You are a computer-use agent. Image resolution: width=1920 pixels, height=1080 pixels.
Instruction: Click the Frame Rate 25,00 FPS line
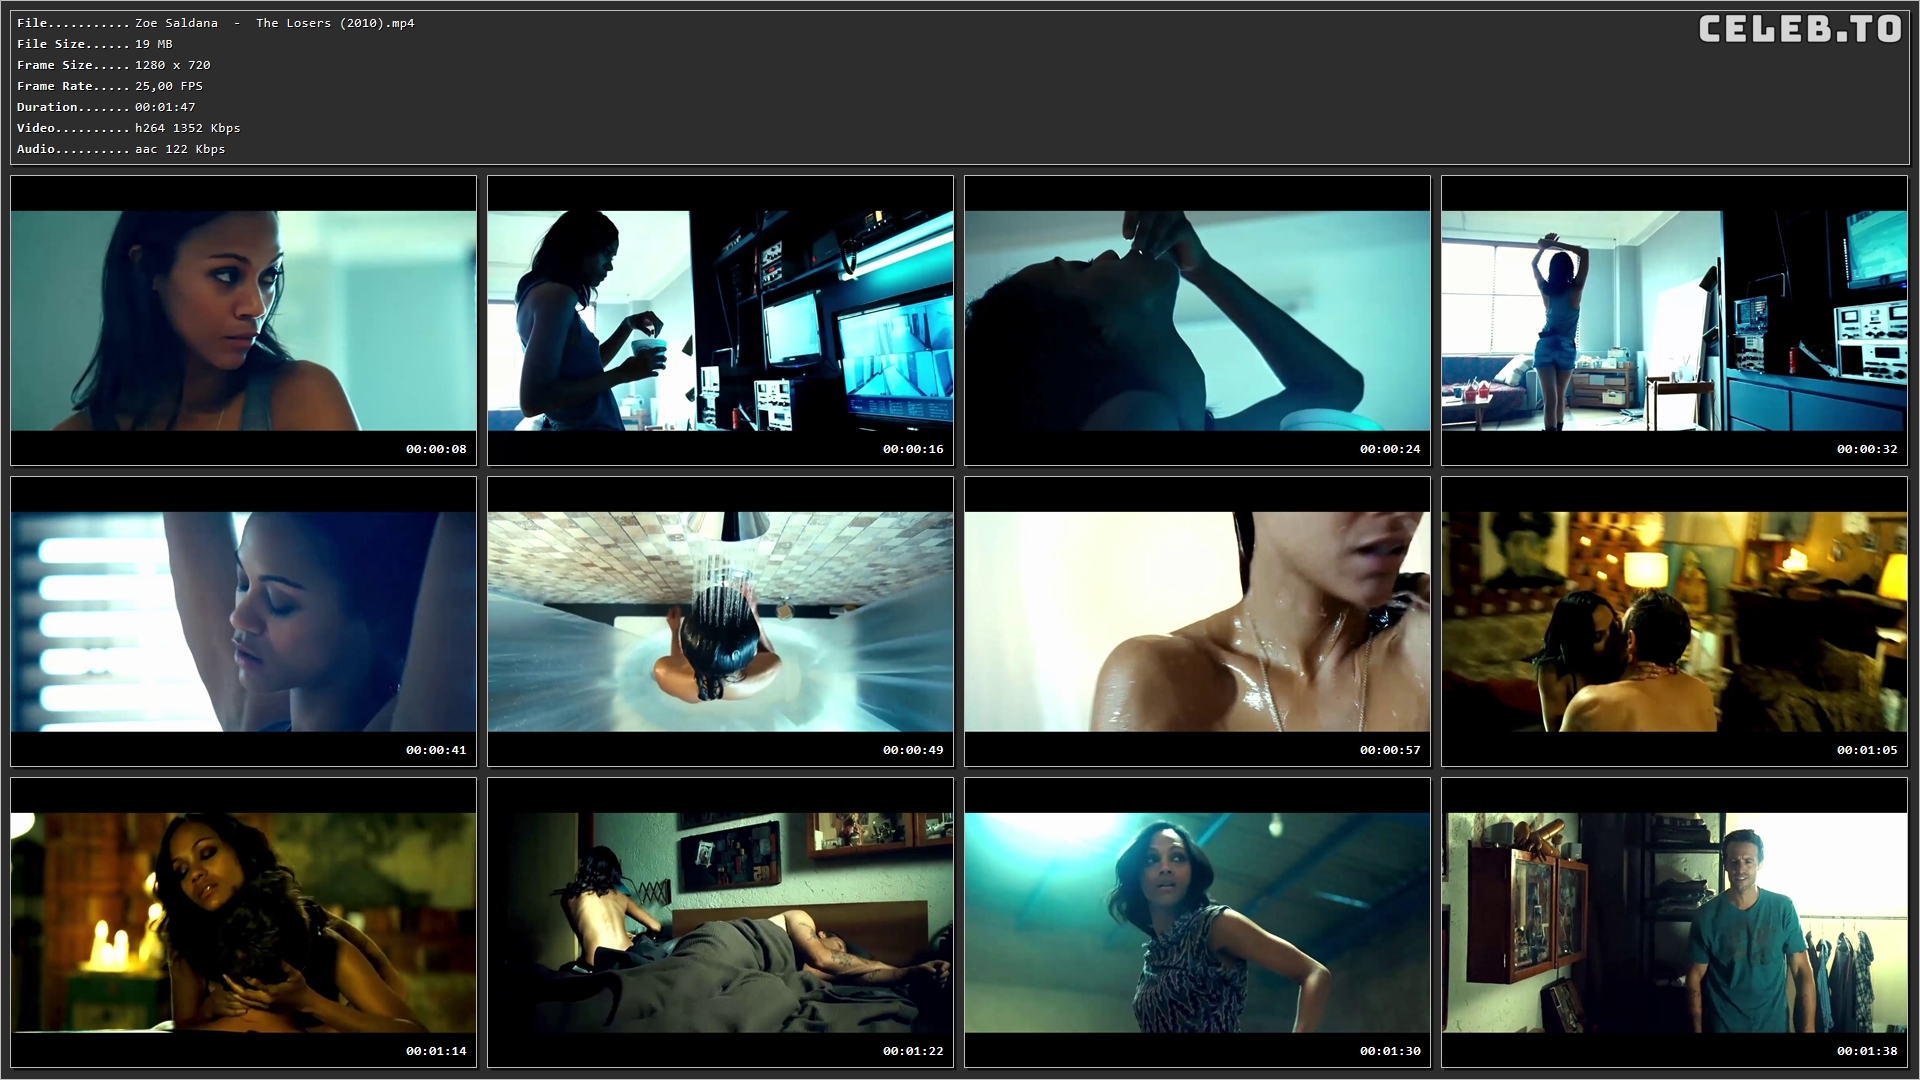click(x=110, y=86)
